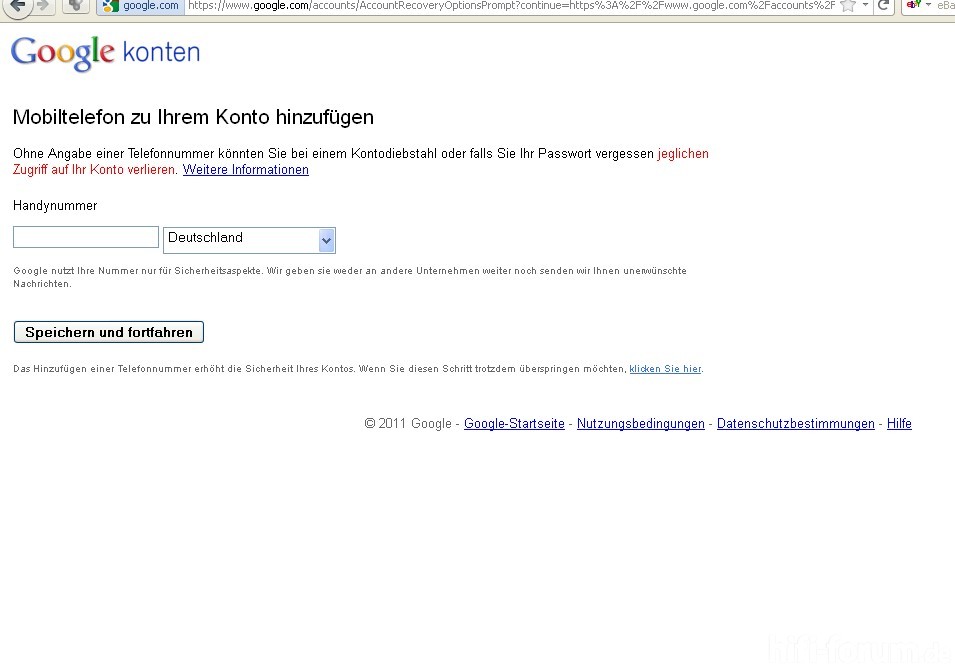Bookmark this page with the star icon
Image resolution: width=955 pixels, height=668 pixels.
coord(848,6)
